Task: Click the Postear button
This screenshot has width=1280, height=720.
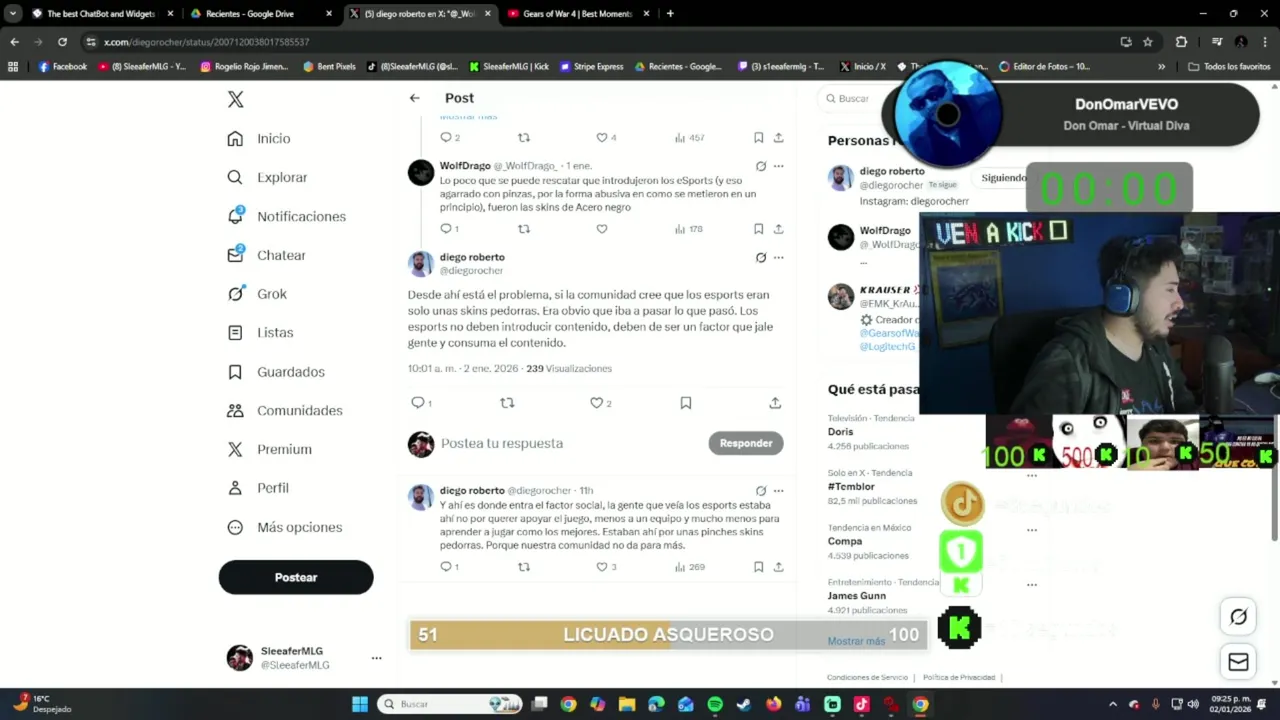Action: tap(296, 577)
